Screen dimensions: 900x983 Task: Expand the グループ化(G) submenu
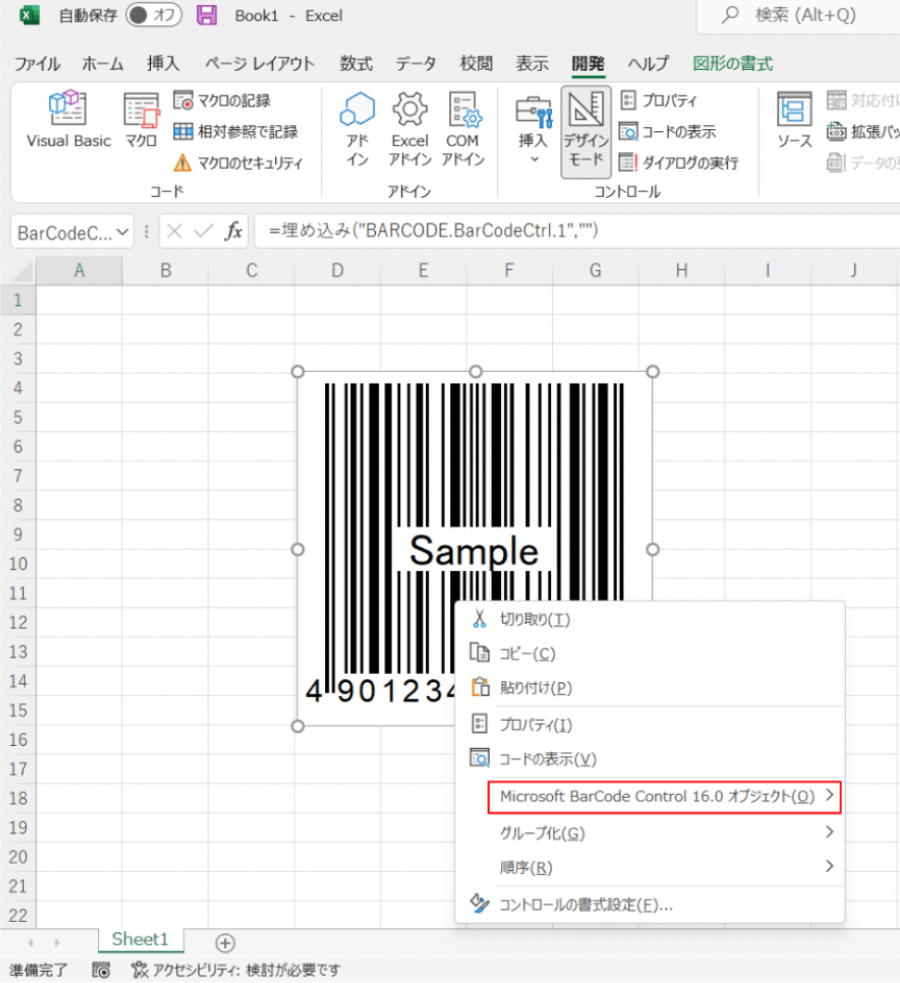[650, 833]
